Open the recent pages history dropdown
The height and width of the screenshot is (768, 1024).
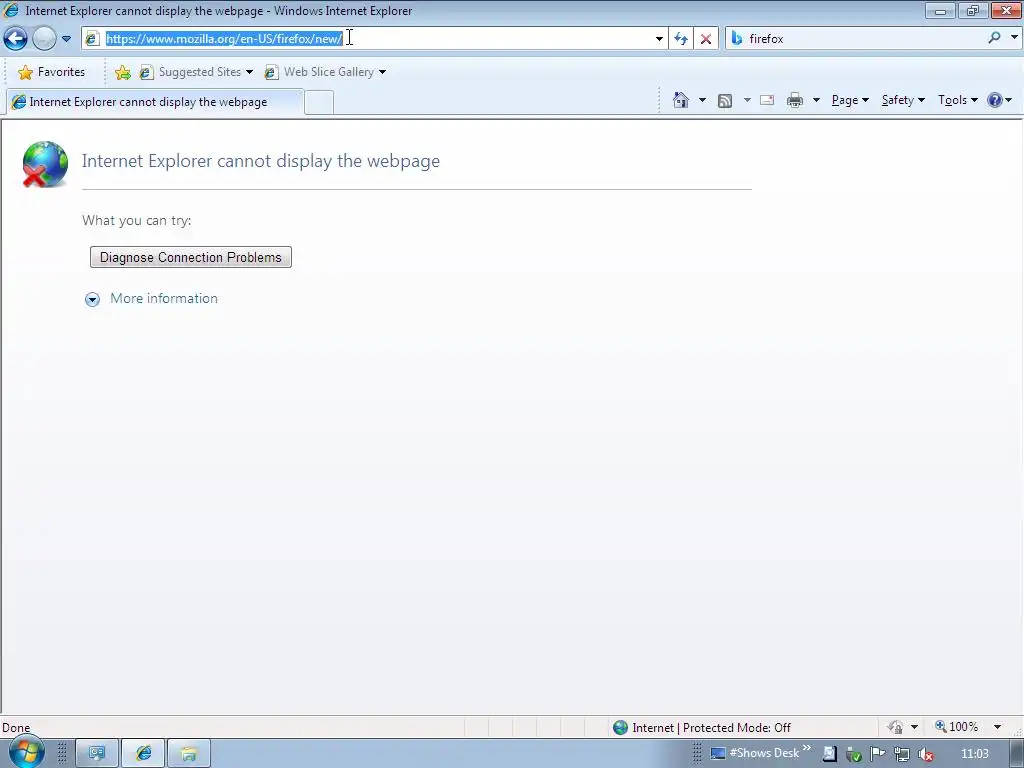point(66,39)
